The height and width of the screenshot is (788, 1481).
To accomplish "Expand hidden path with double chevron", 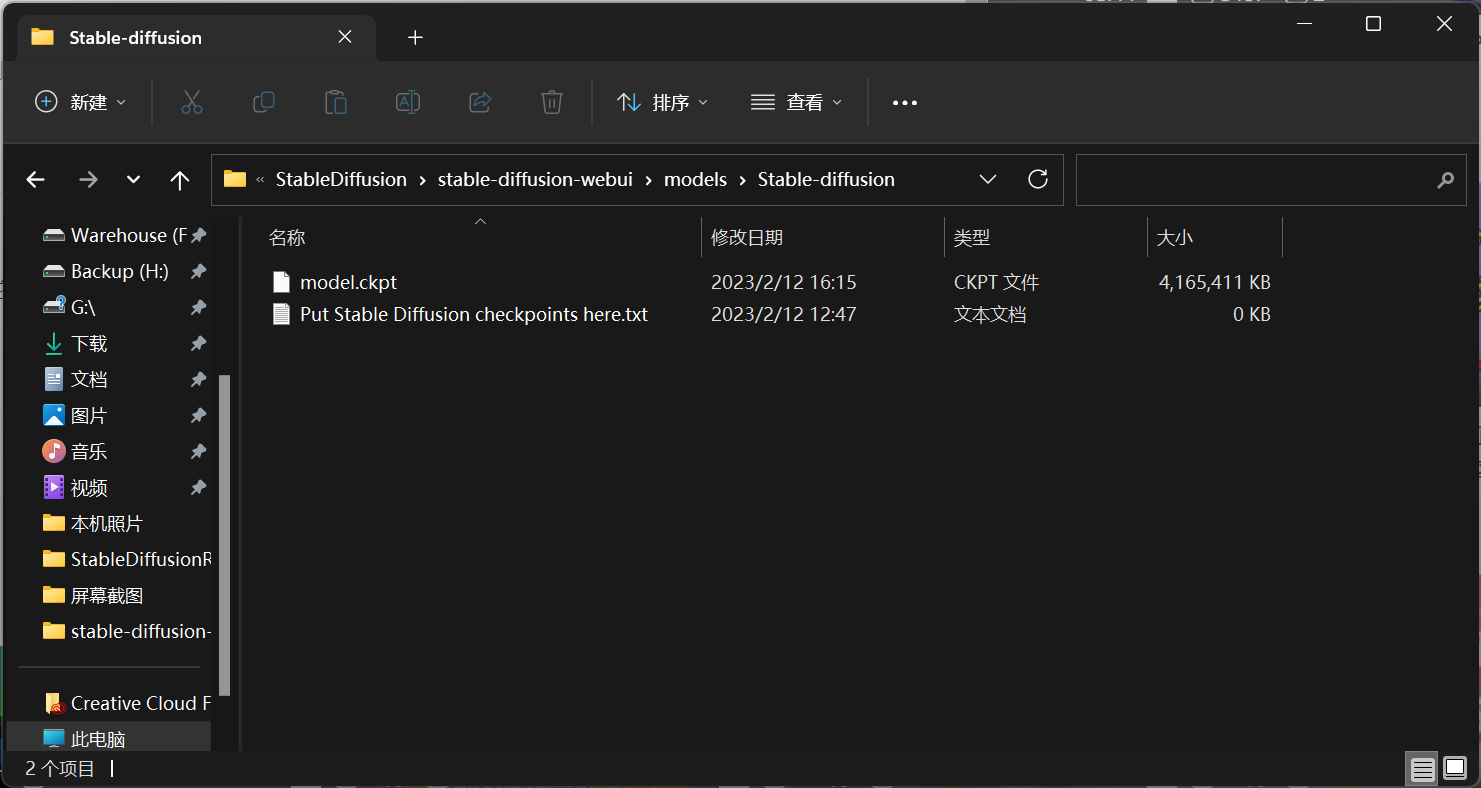I will coord(261,180).
